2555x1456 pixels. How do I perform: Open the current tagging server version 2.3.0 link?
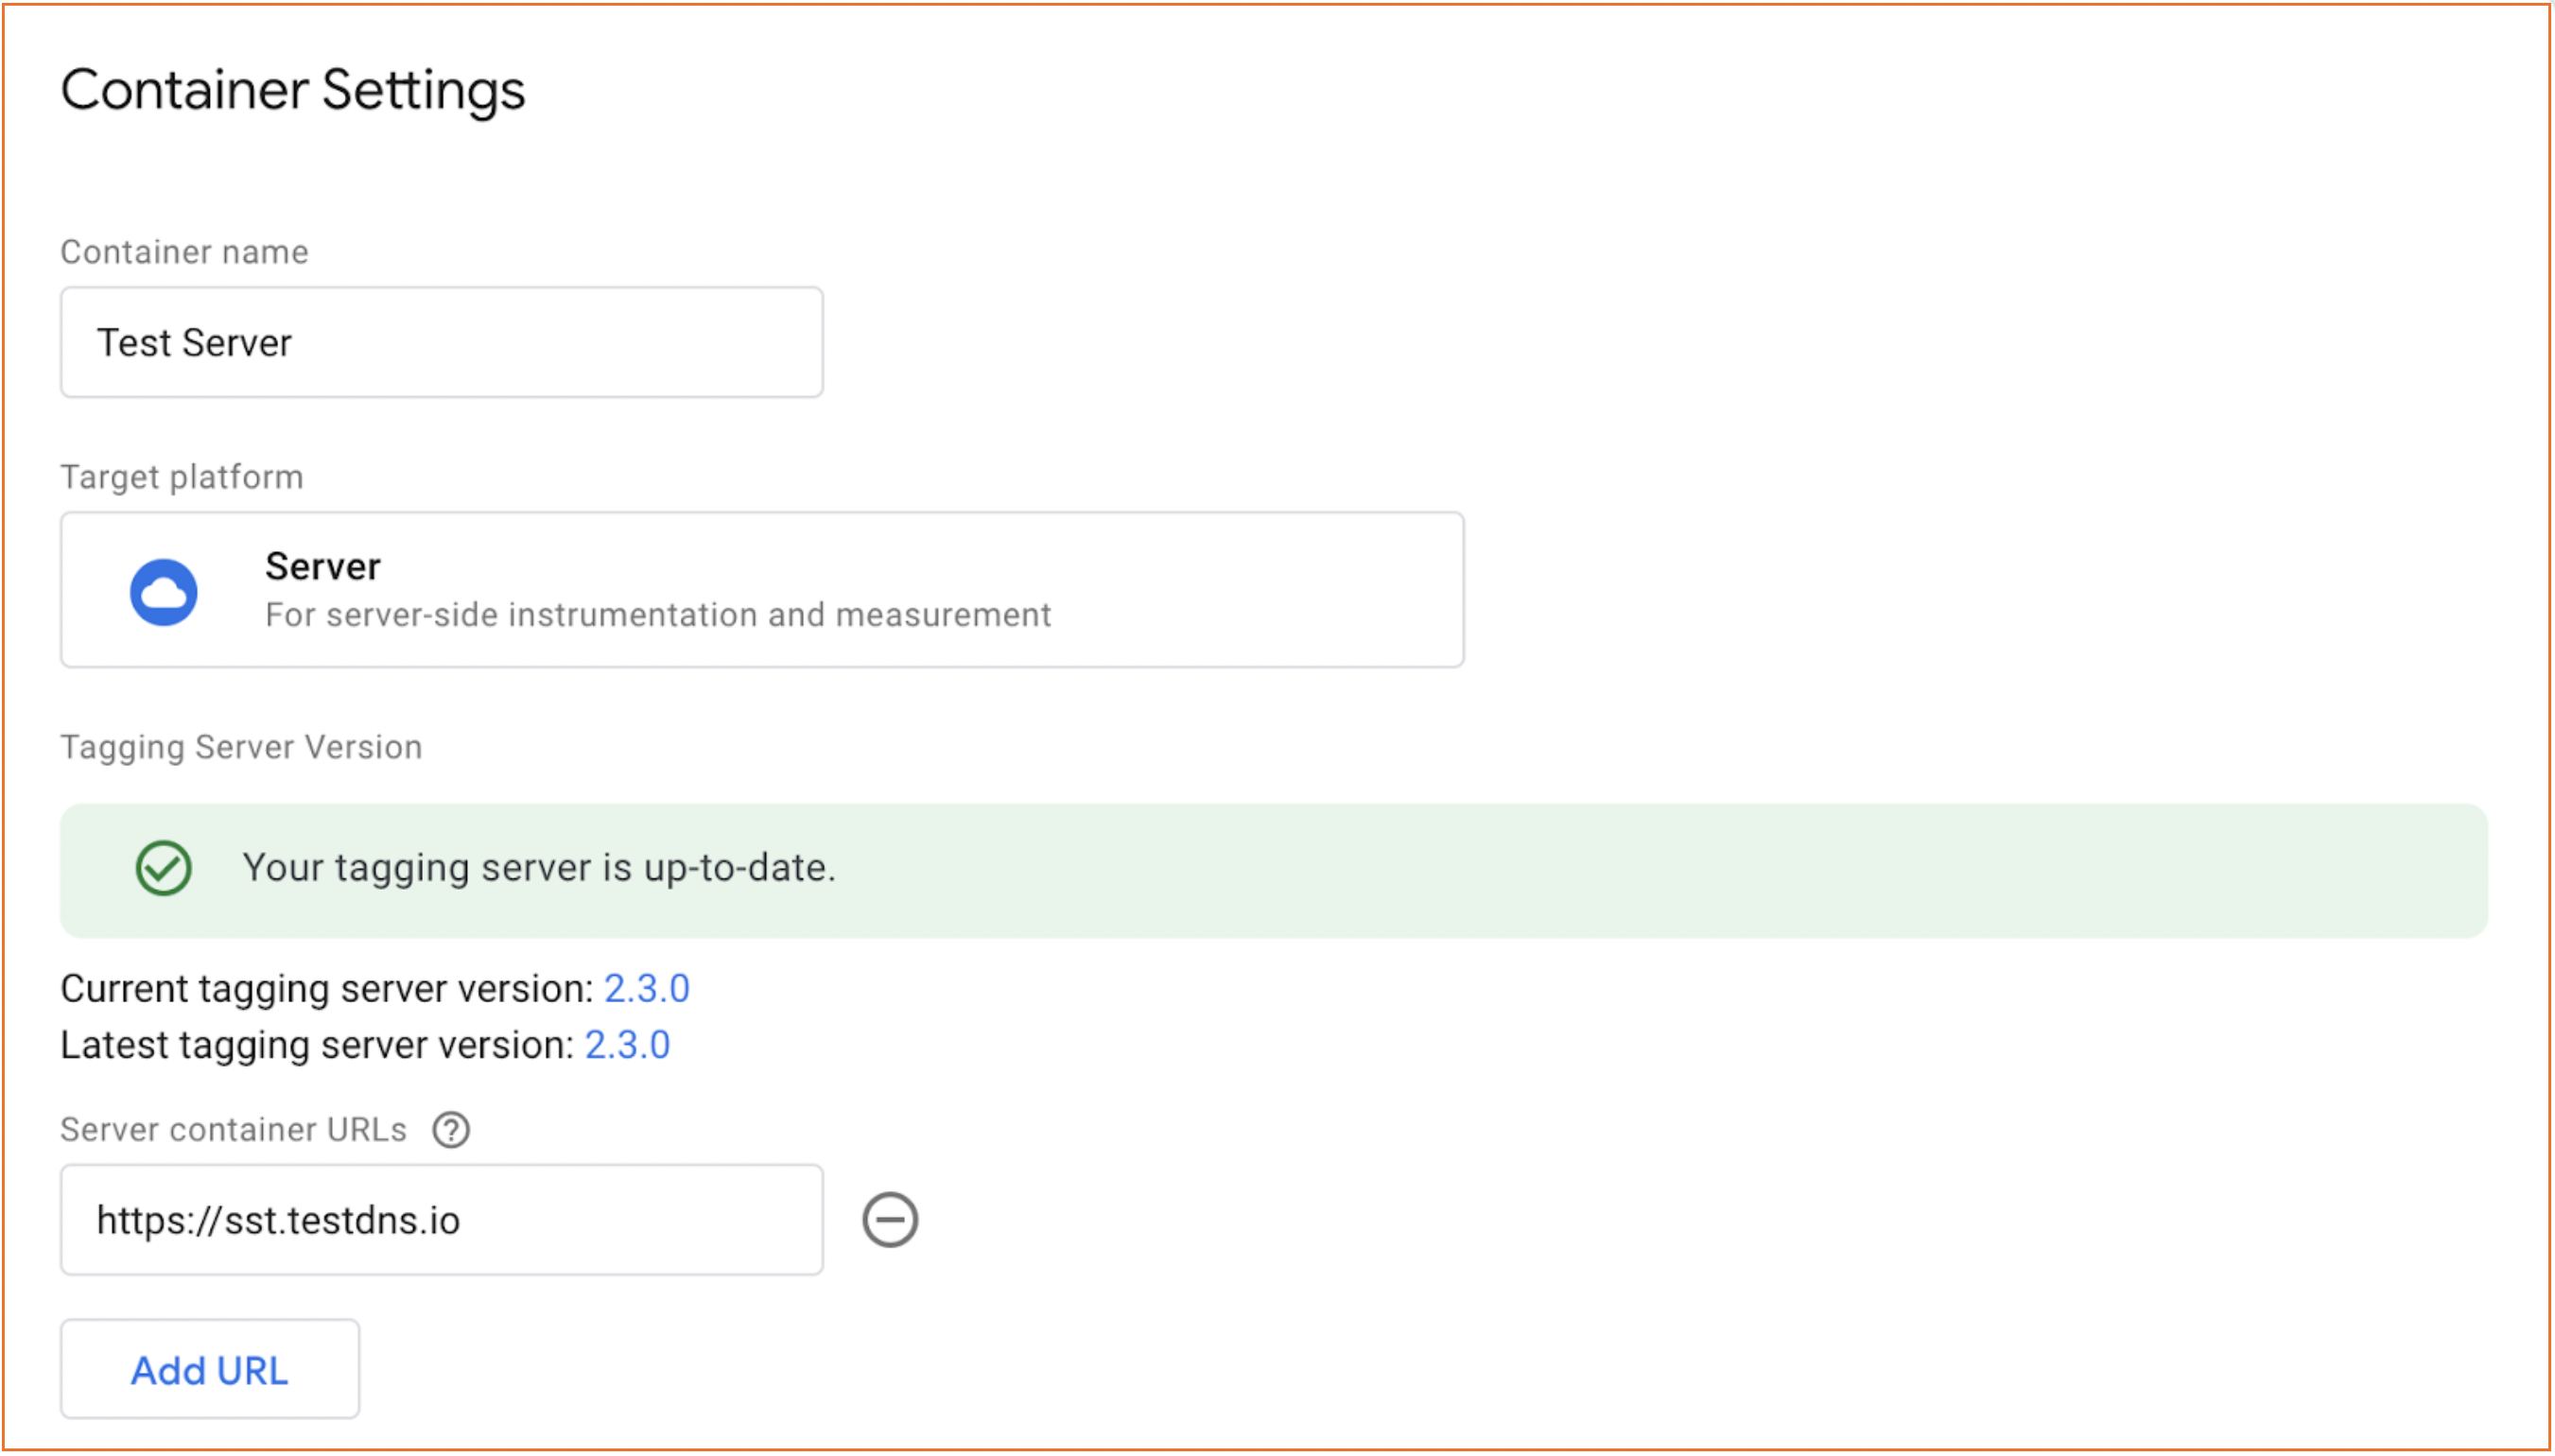pyautogui.click(x=647, y=988)
